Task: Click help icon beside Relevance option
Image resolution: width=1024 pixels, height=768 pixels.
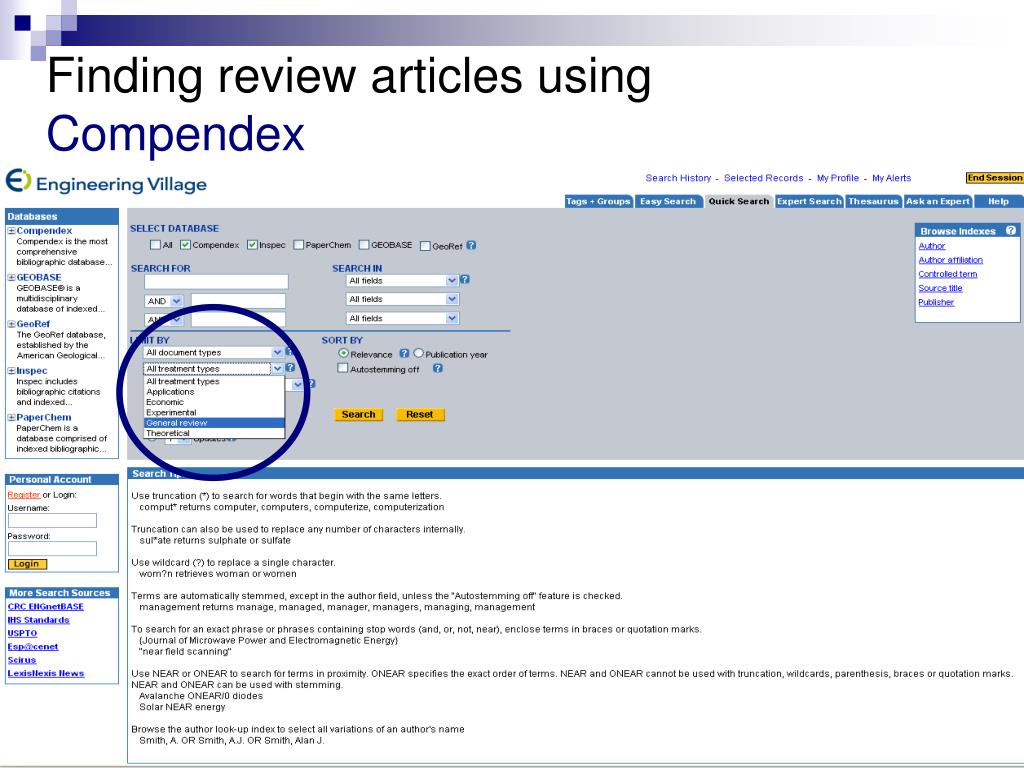Action: click(404, 353)
